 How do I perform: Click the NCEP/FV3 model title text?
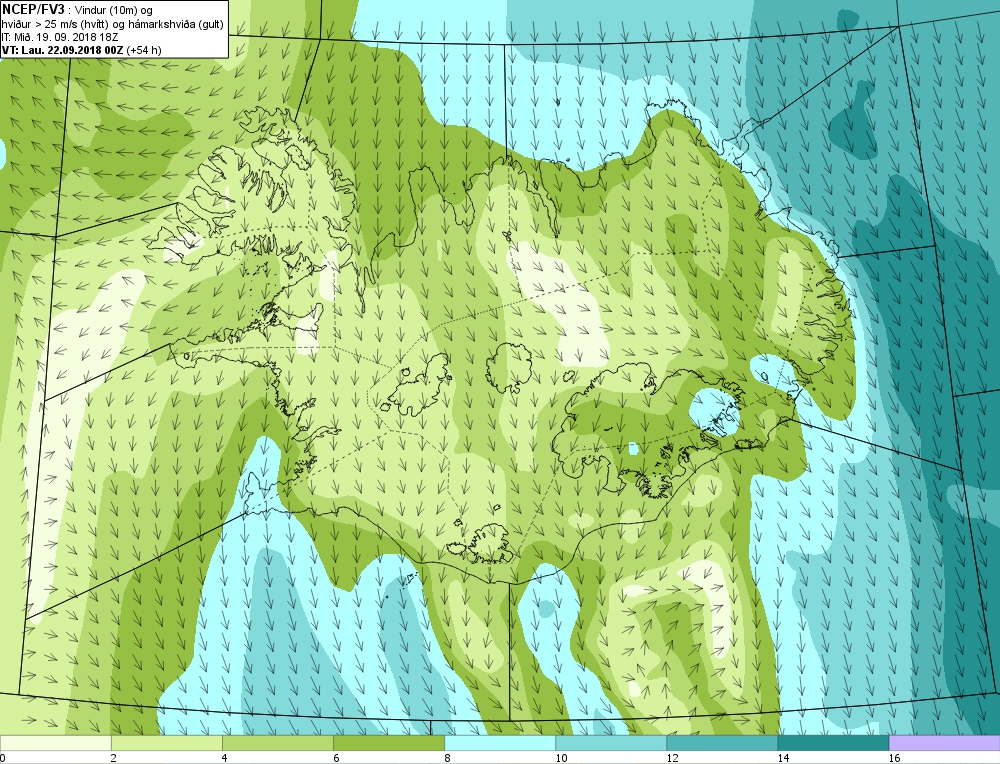coord(33,10)
